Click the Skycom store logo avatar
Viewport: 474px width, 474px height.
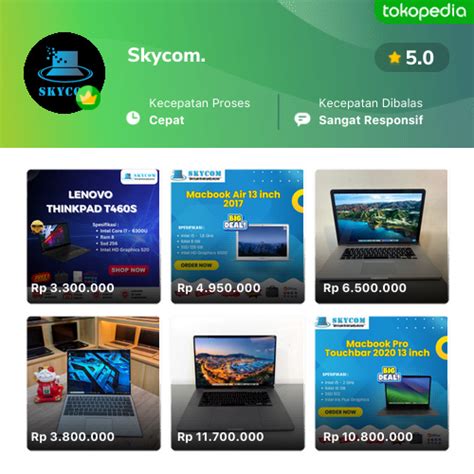pyautogui.click(x=64, y=73)
